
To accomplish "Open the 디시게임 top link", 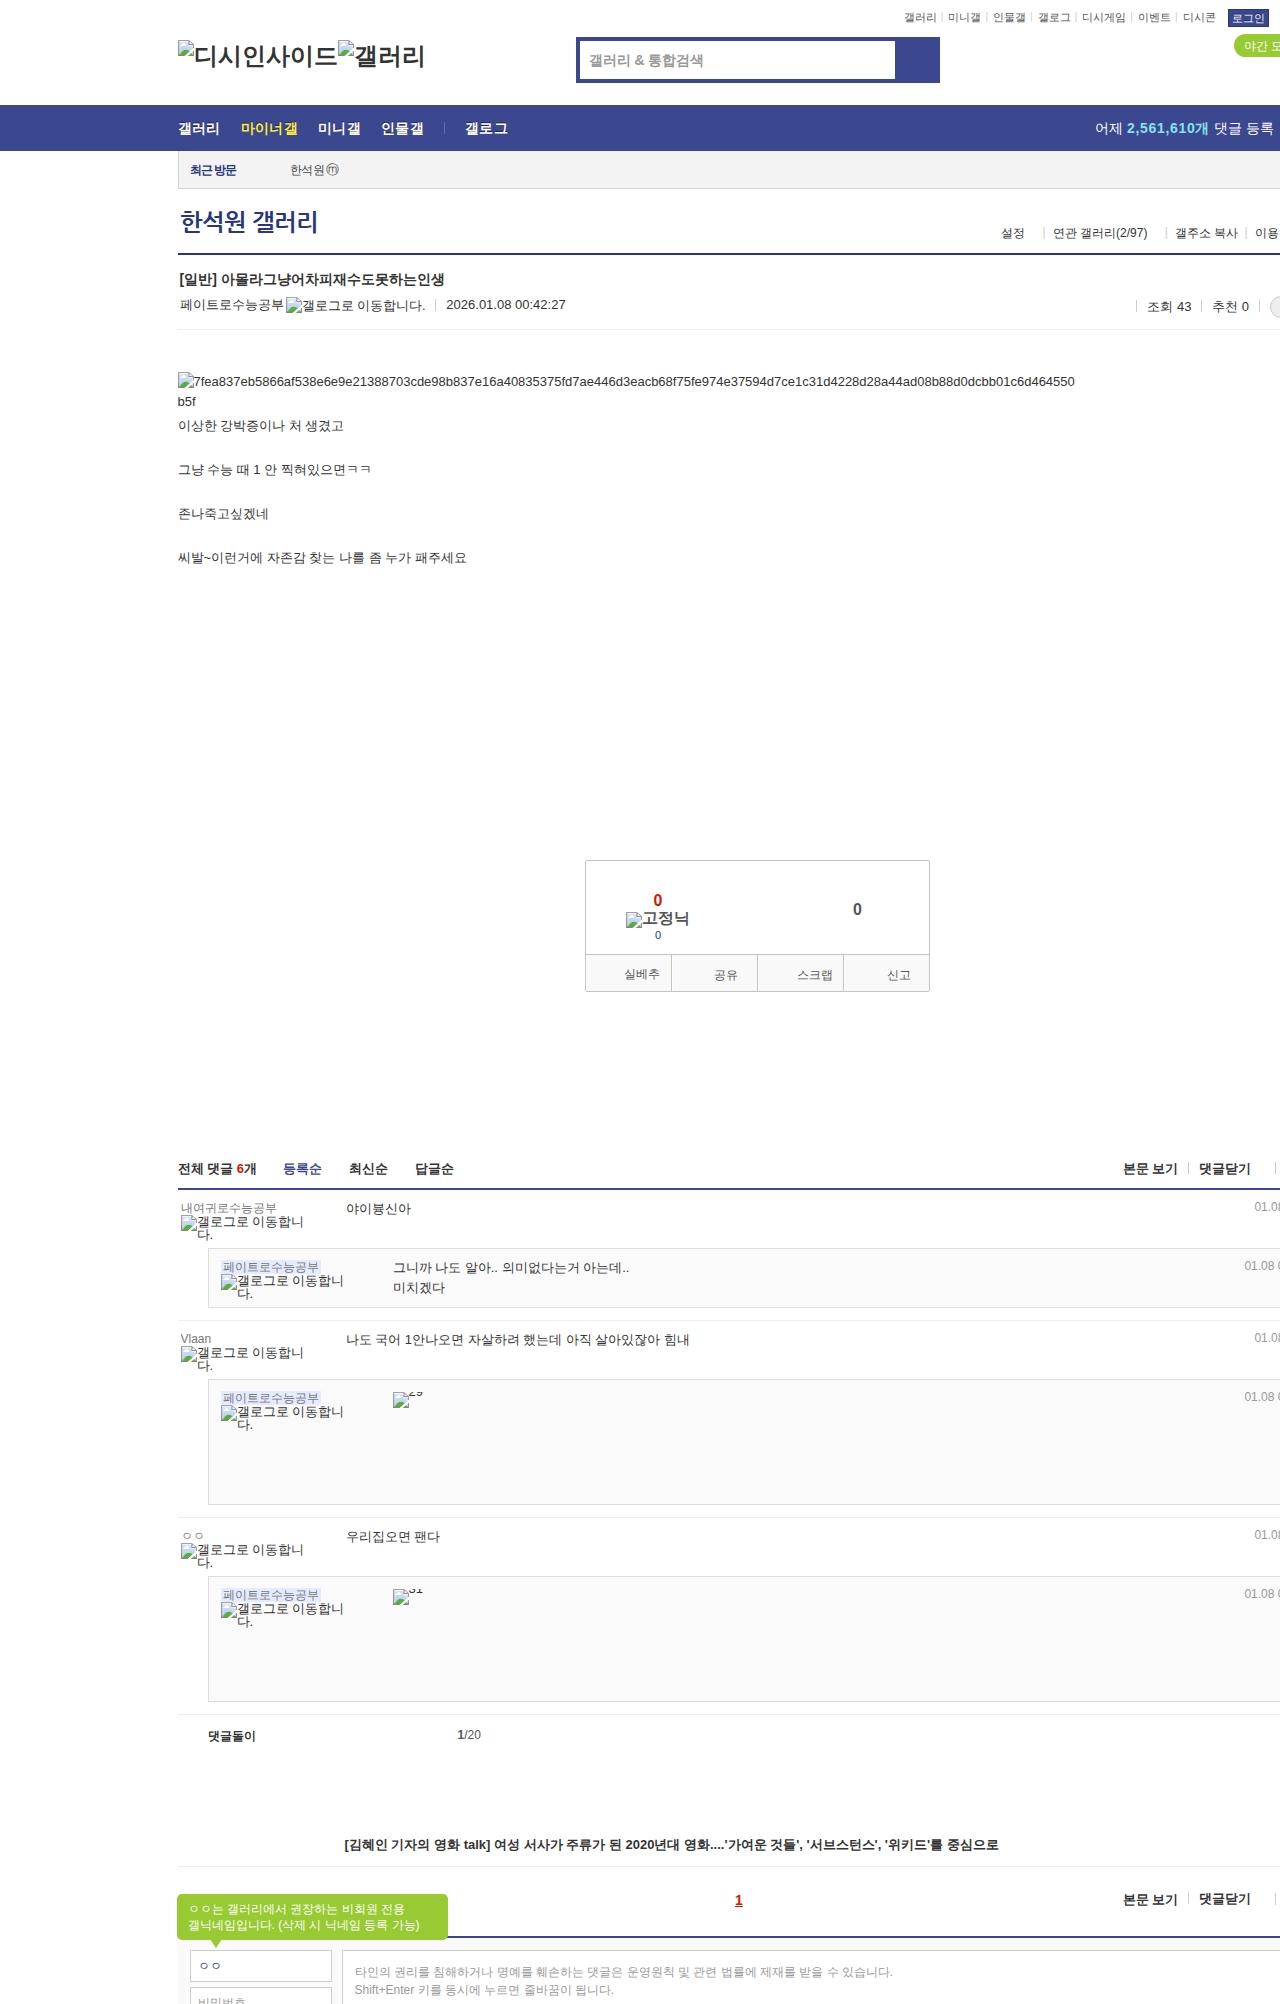I will click(x=1103, y=18).
